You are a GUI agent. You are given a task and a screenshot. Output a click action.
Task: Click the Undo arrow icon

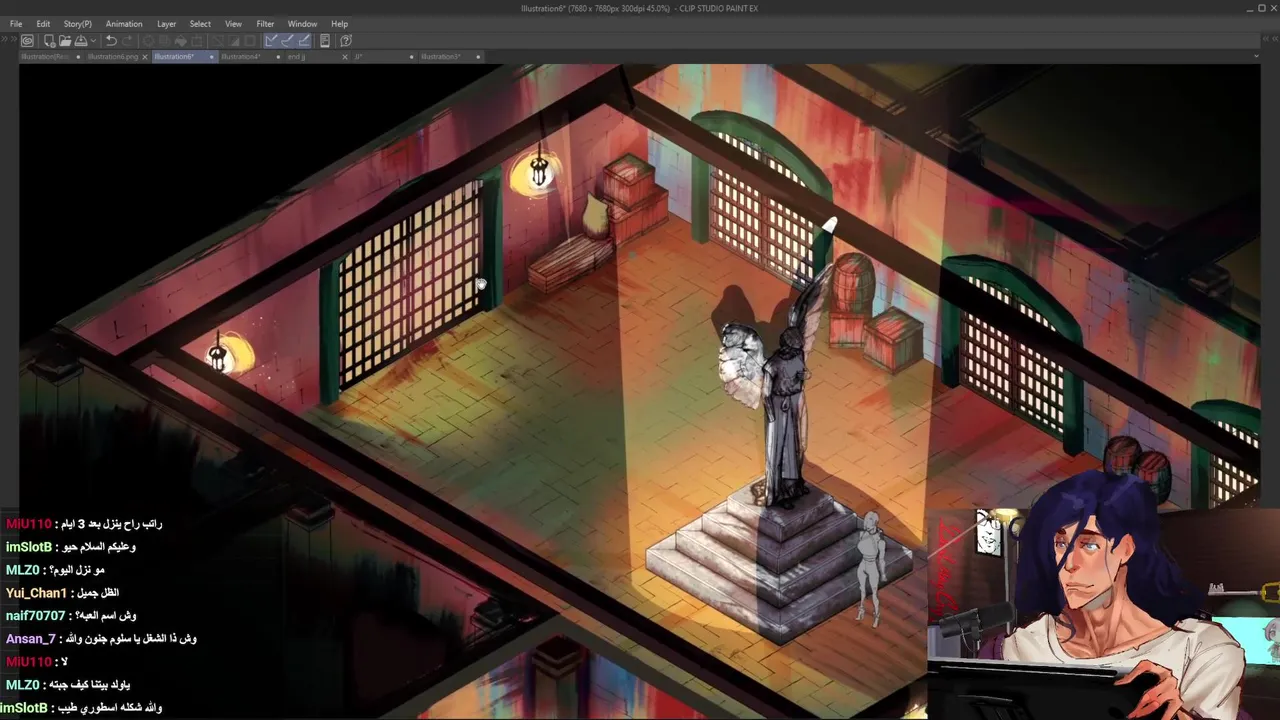[111, 41]
